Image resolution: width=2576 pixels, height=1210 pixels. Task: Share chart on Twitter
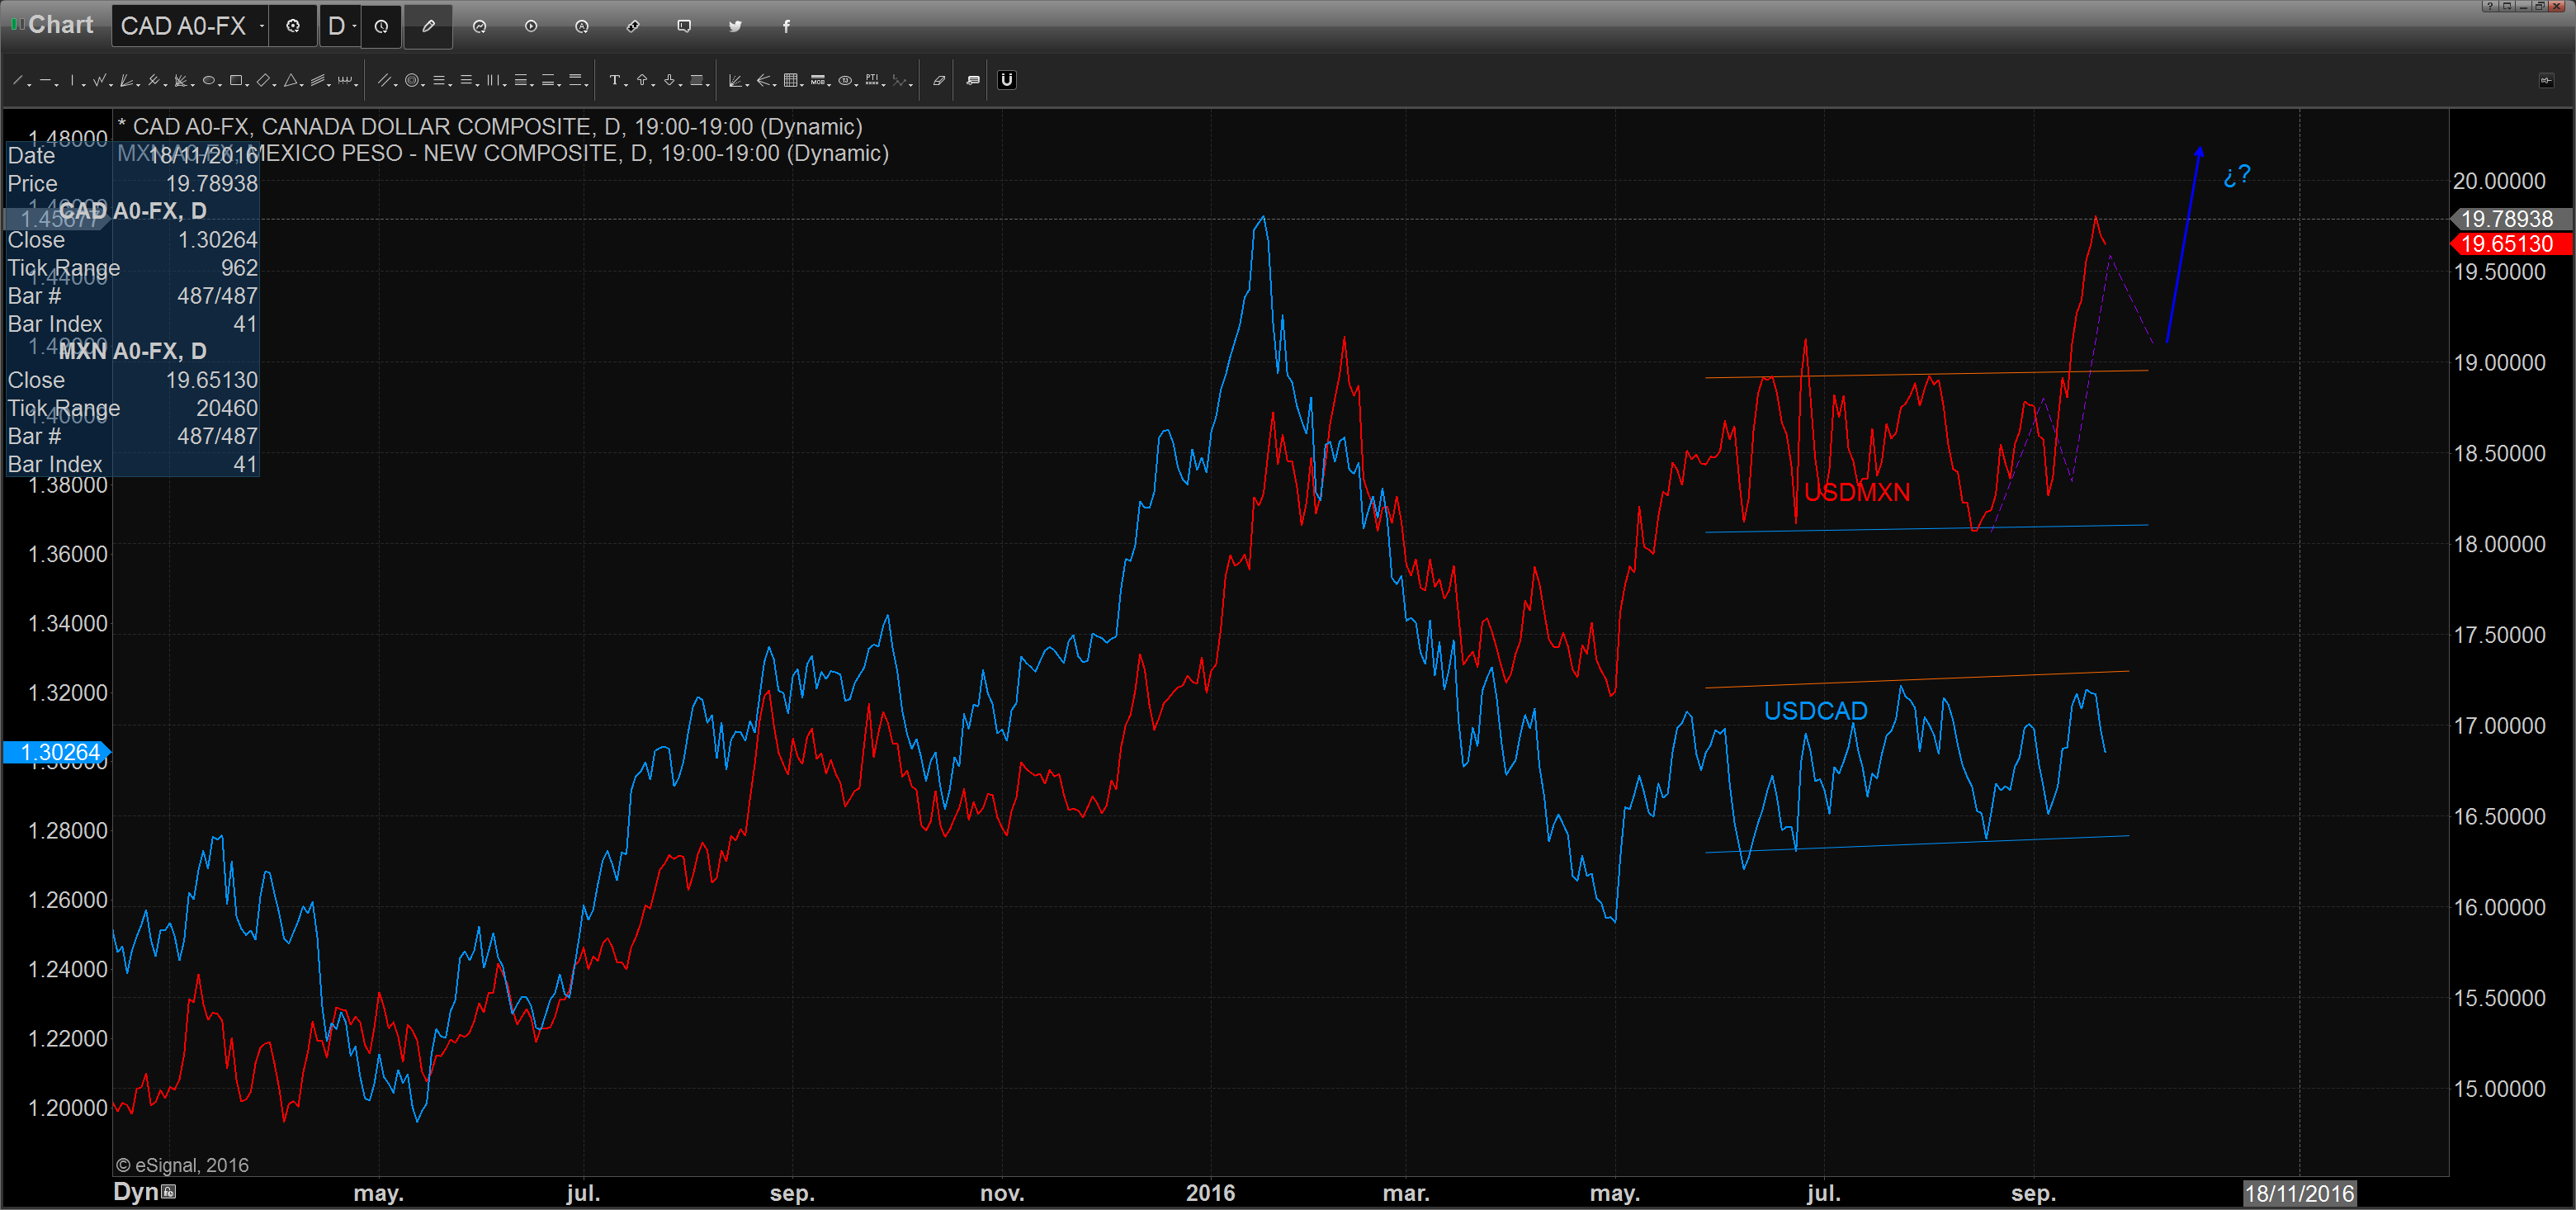tap(735, 26)
